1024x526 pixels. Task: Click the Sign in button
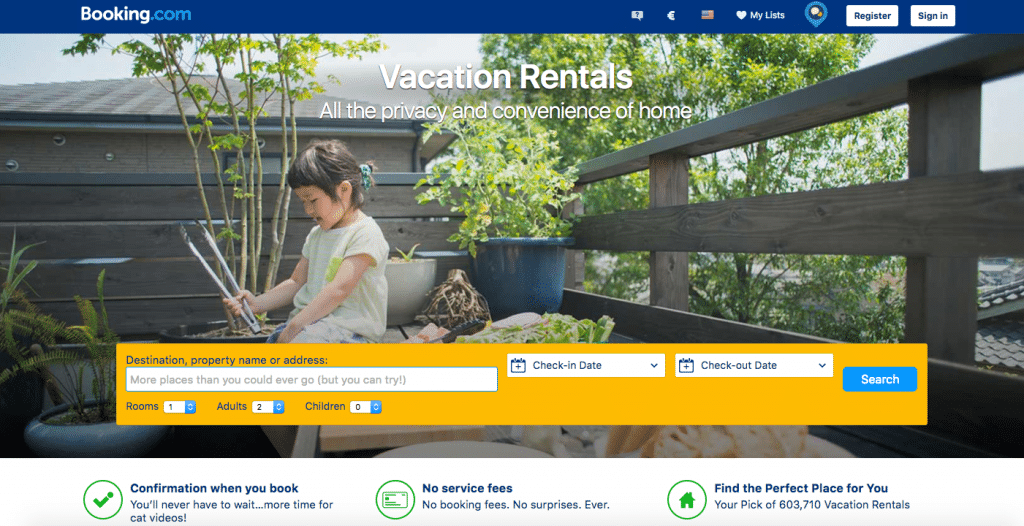point(933,16)
